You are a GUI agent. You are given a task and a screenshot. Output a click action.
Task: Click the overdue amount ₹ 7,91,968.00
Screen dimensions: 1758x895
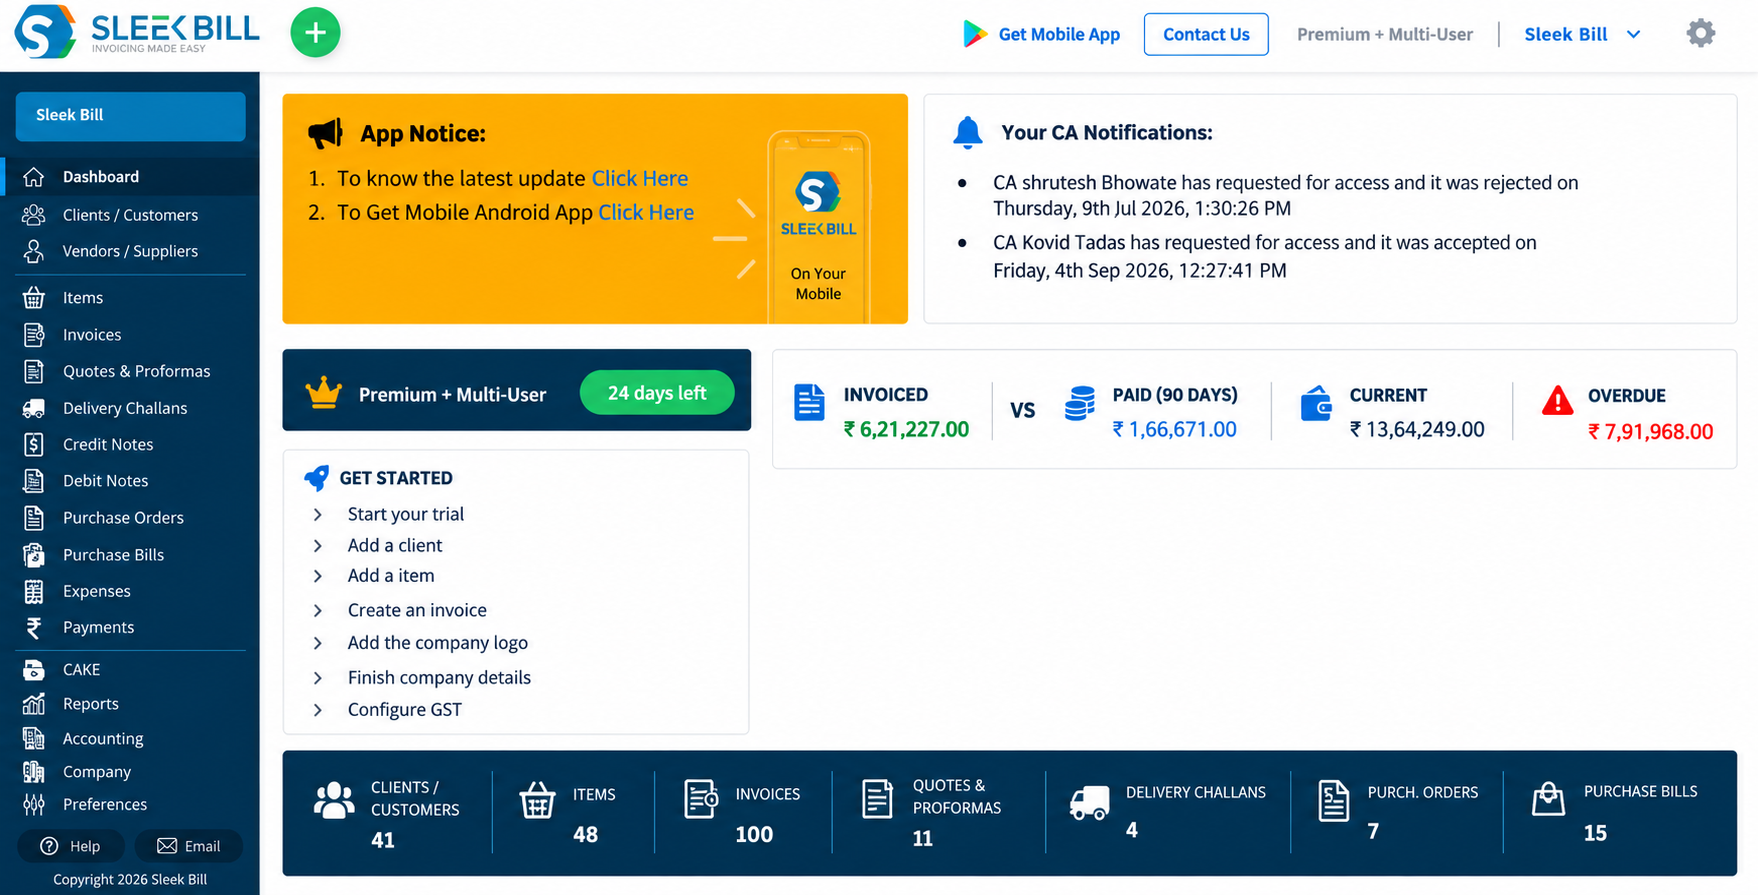point(1650,432)
